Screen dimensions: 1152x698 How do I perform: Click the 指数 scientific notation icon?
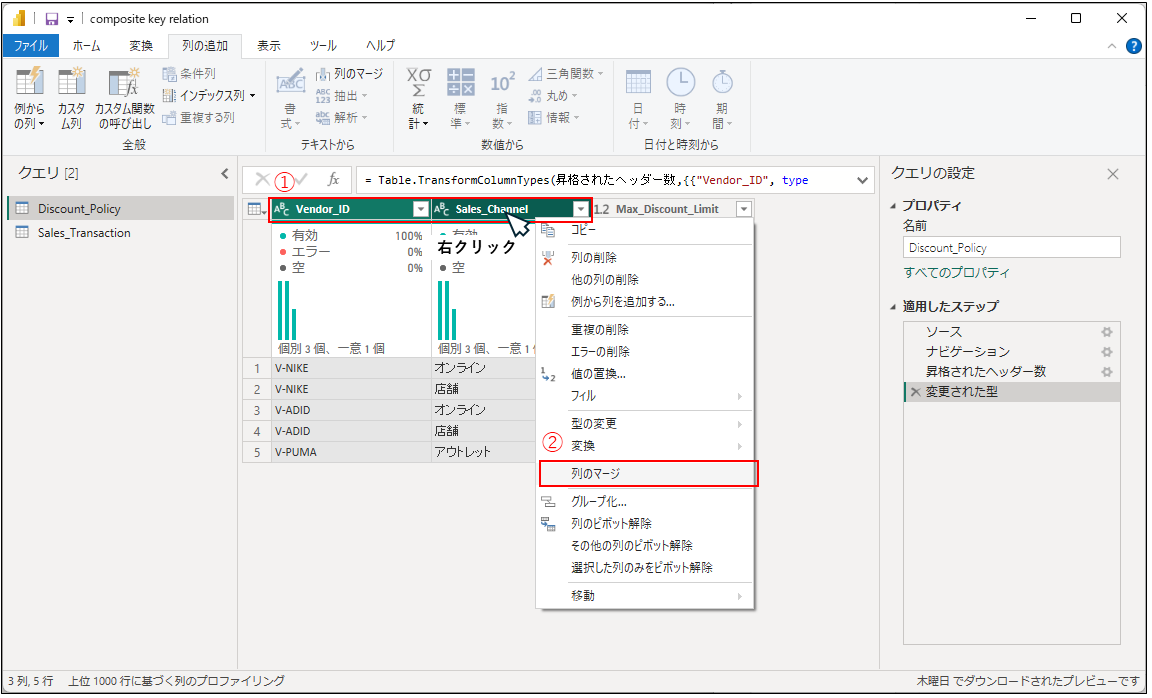(502, 84)
